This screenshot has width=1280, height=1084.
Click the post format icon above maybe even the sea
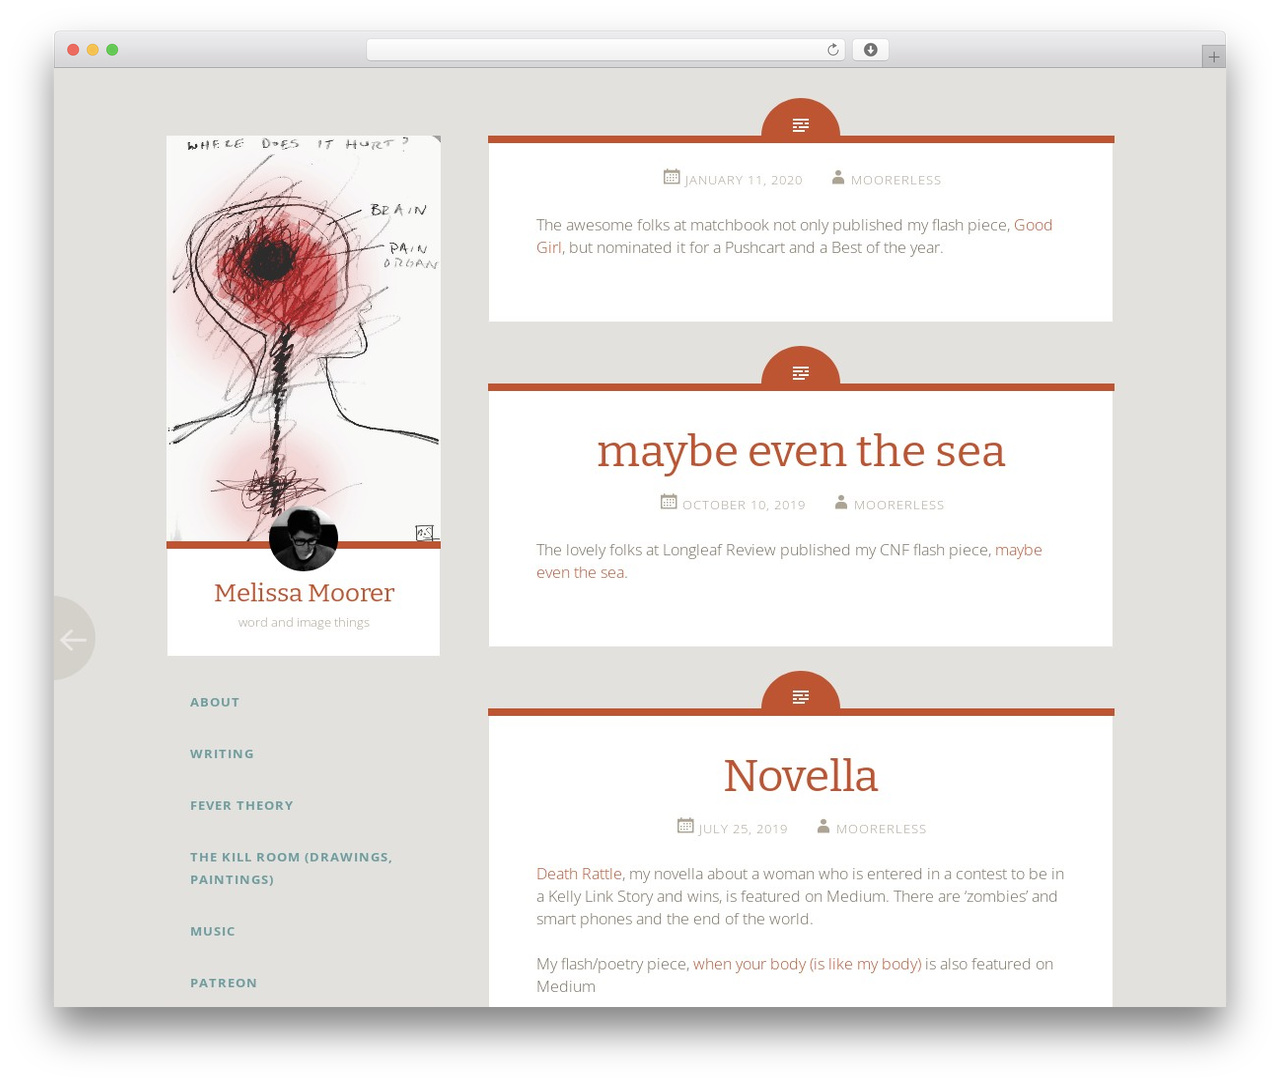click(x=800, y=373)
